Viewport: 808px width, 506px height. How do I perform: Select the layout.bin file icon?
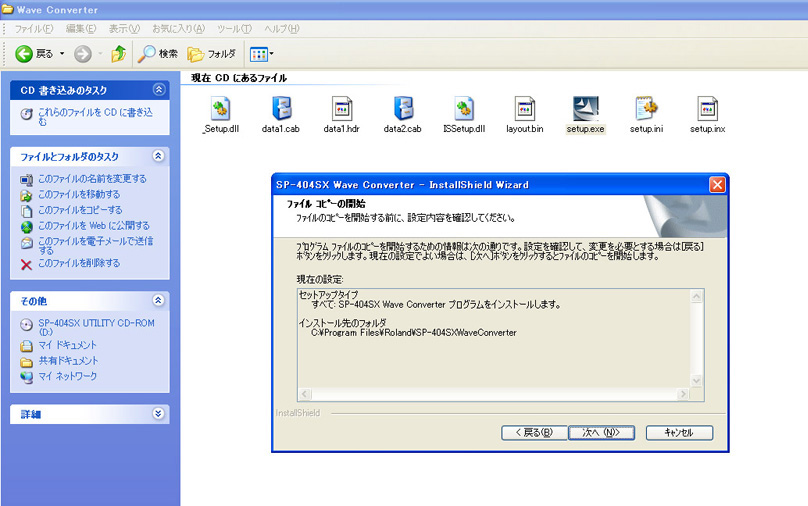pyautogui.click(x=525, y=109)
